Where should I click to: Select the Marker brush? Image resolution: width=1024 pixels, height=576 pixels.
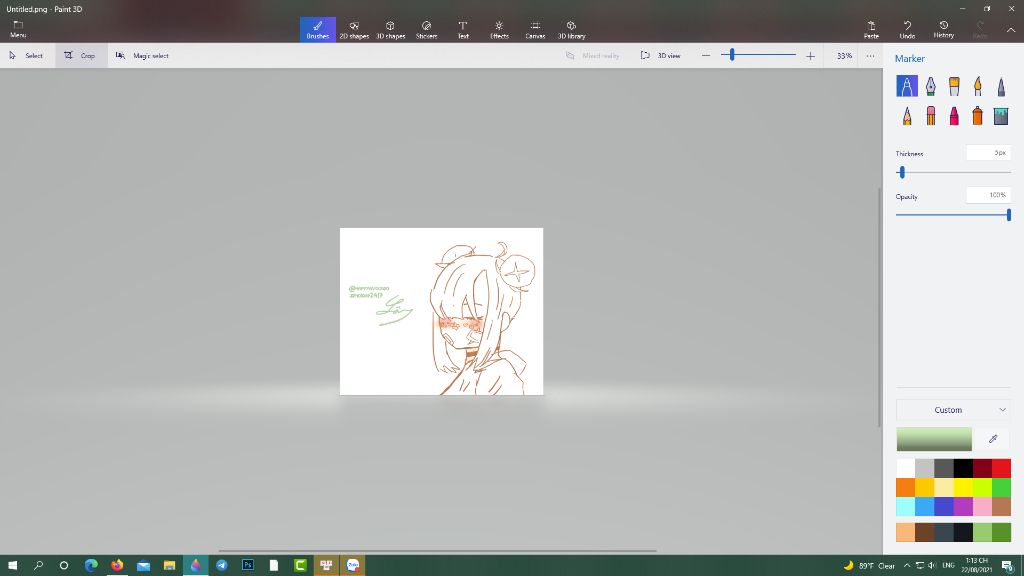tap(906, 86)
